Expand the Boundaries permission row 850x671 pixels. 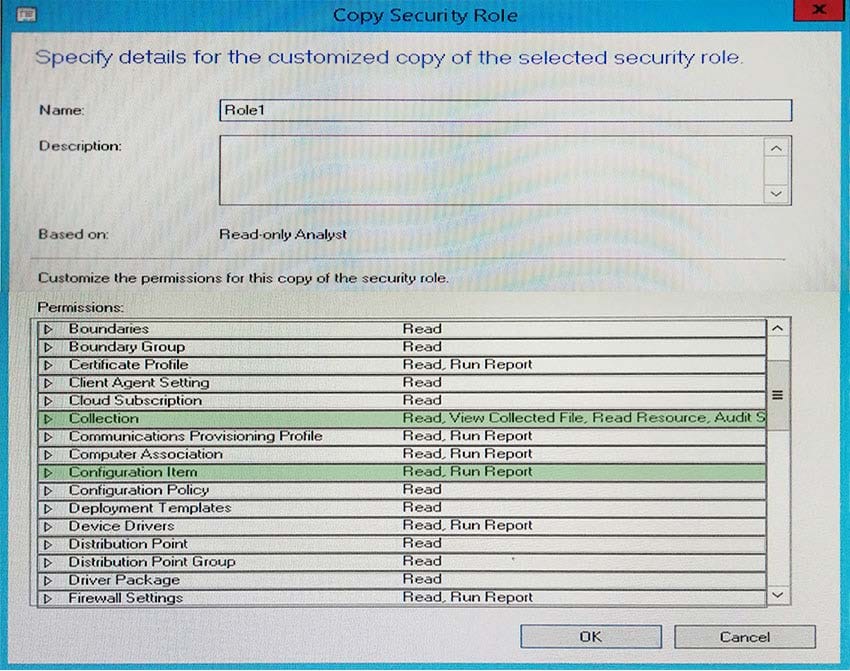point(47,329)
